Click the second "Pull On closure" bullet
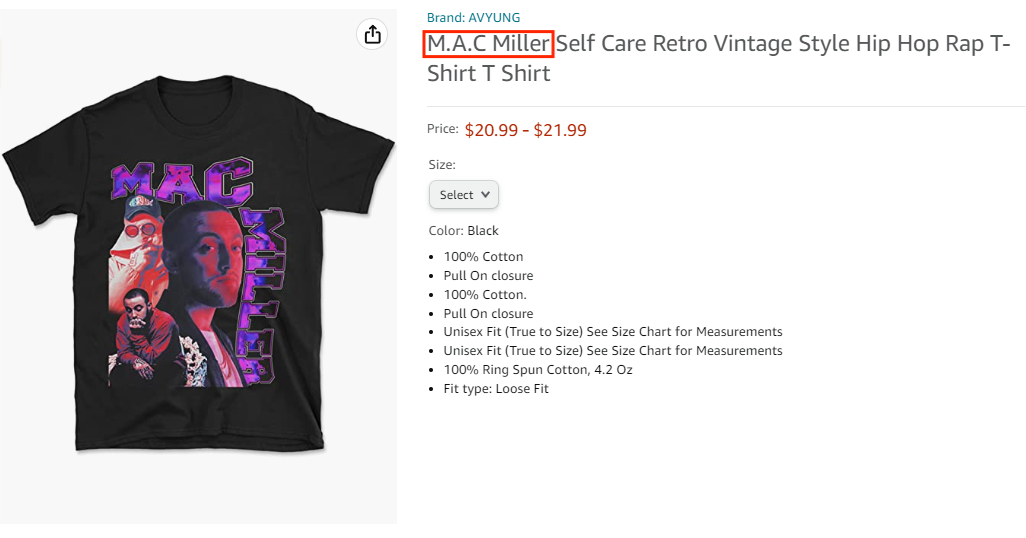 point(488,314)
